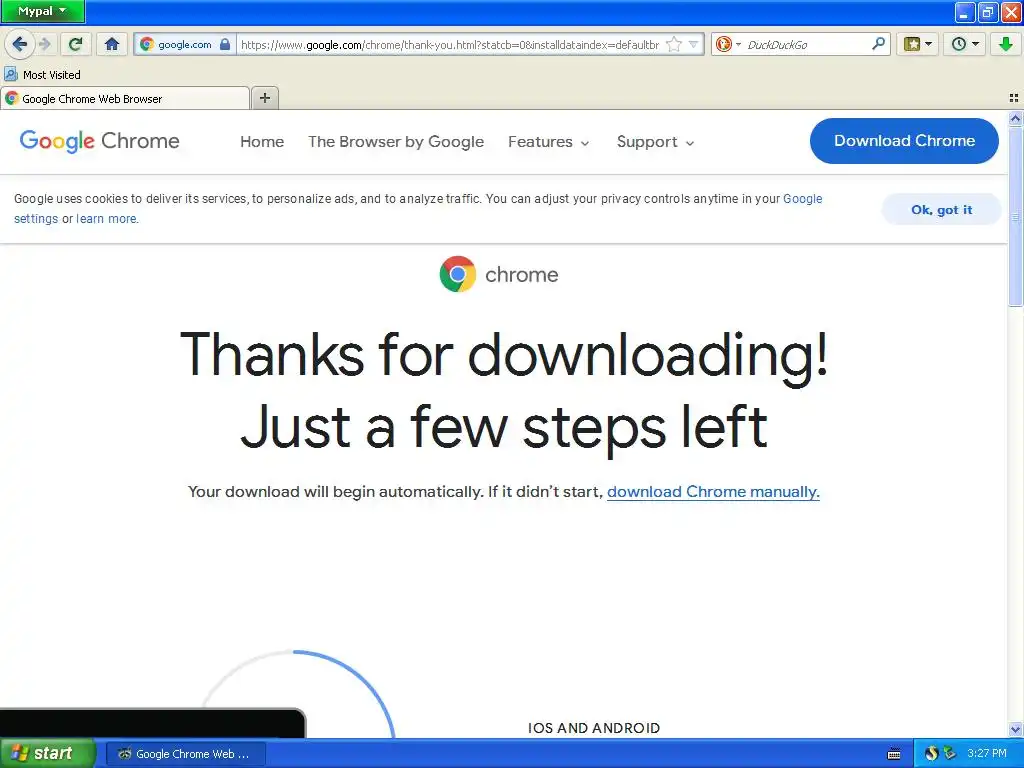Screen dimensions: 1024x768
Task: Open the history clock button
Action: click(x=965, y=44)
